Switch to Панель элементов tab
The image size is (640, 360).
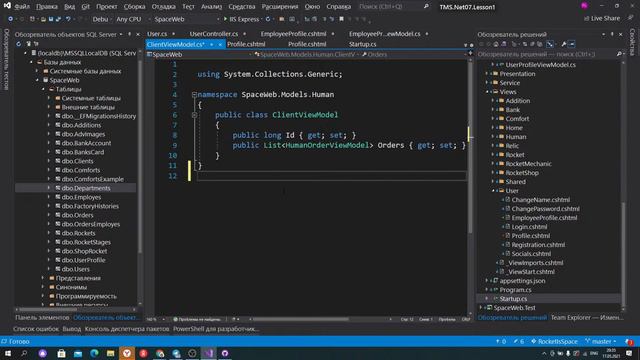pyautogui.click(x=42, y=317)
